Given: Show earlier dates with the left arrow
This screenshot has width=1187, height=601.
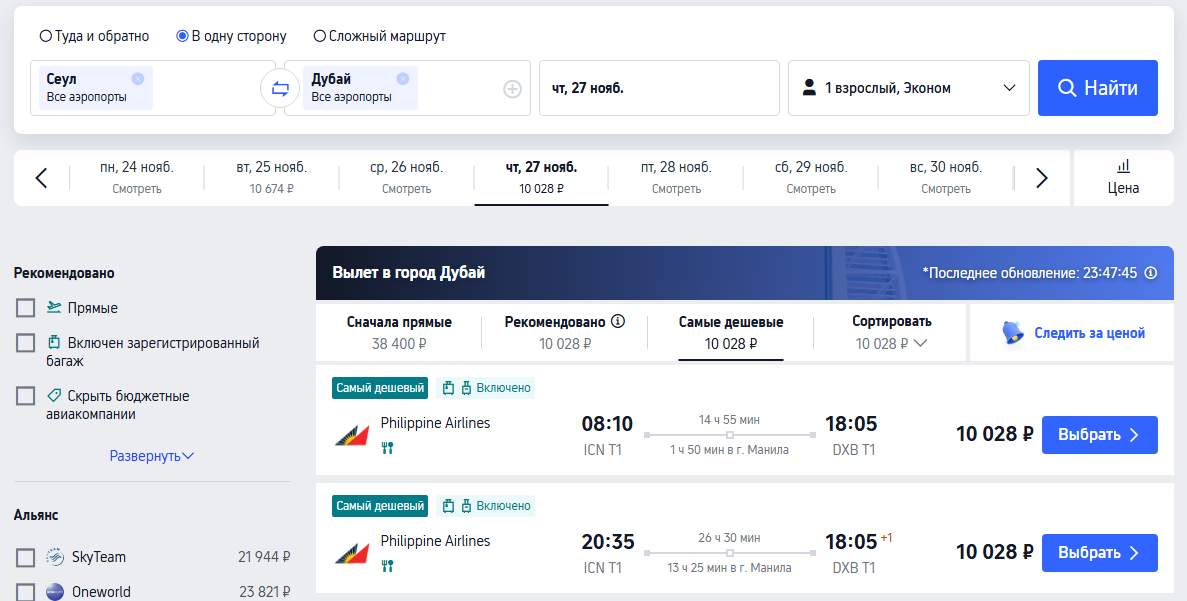Looking at the screenshot, I should click(42, 179).
